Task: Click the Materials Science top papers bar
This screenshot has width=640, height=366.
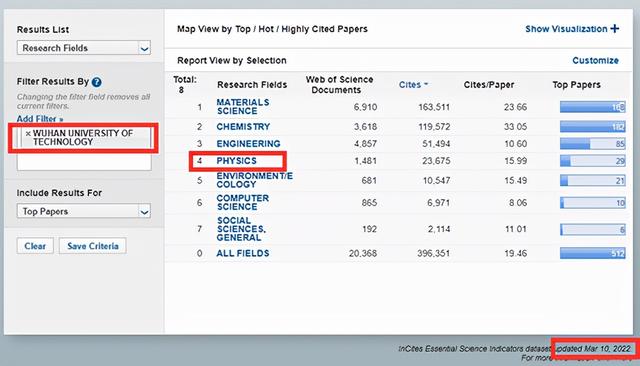Action: [x=592, y=107]
